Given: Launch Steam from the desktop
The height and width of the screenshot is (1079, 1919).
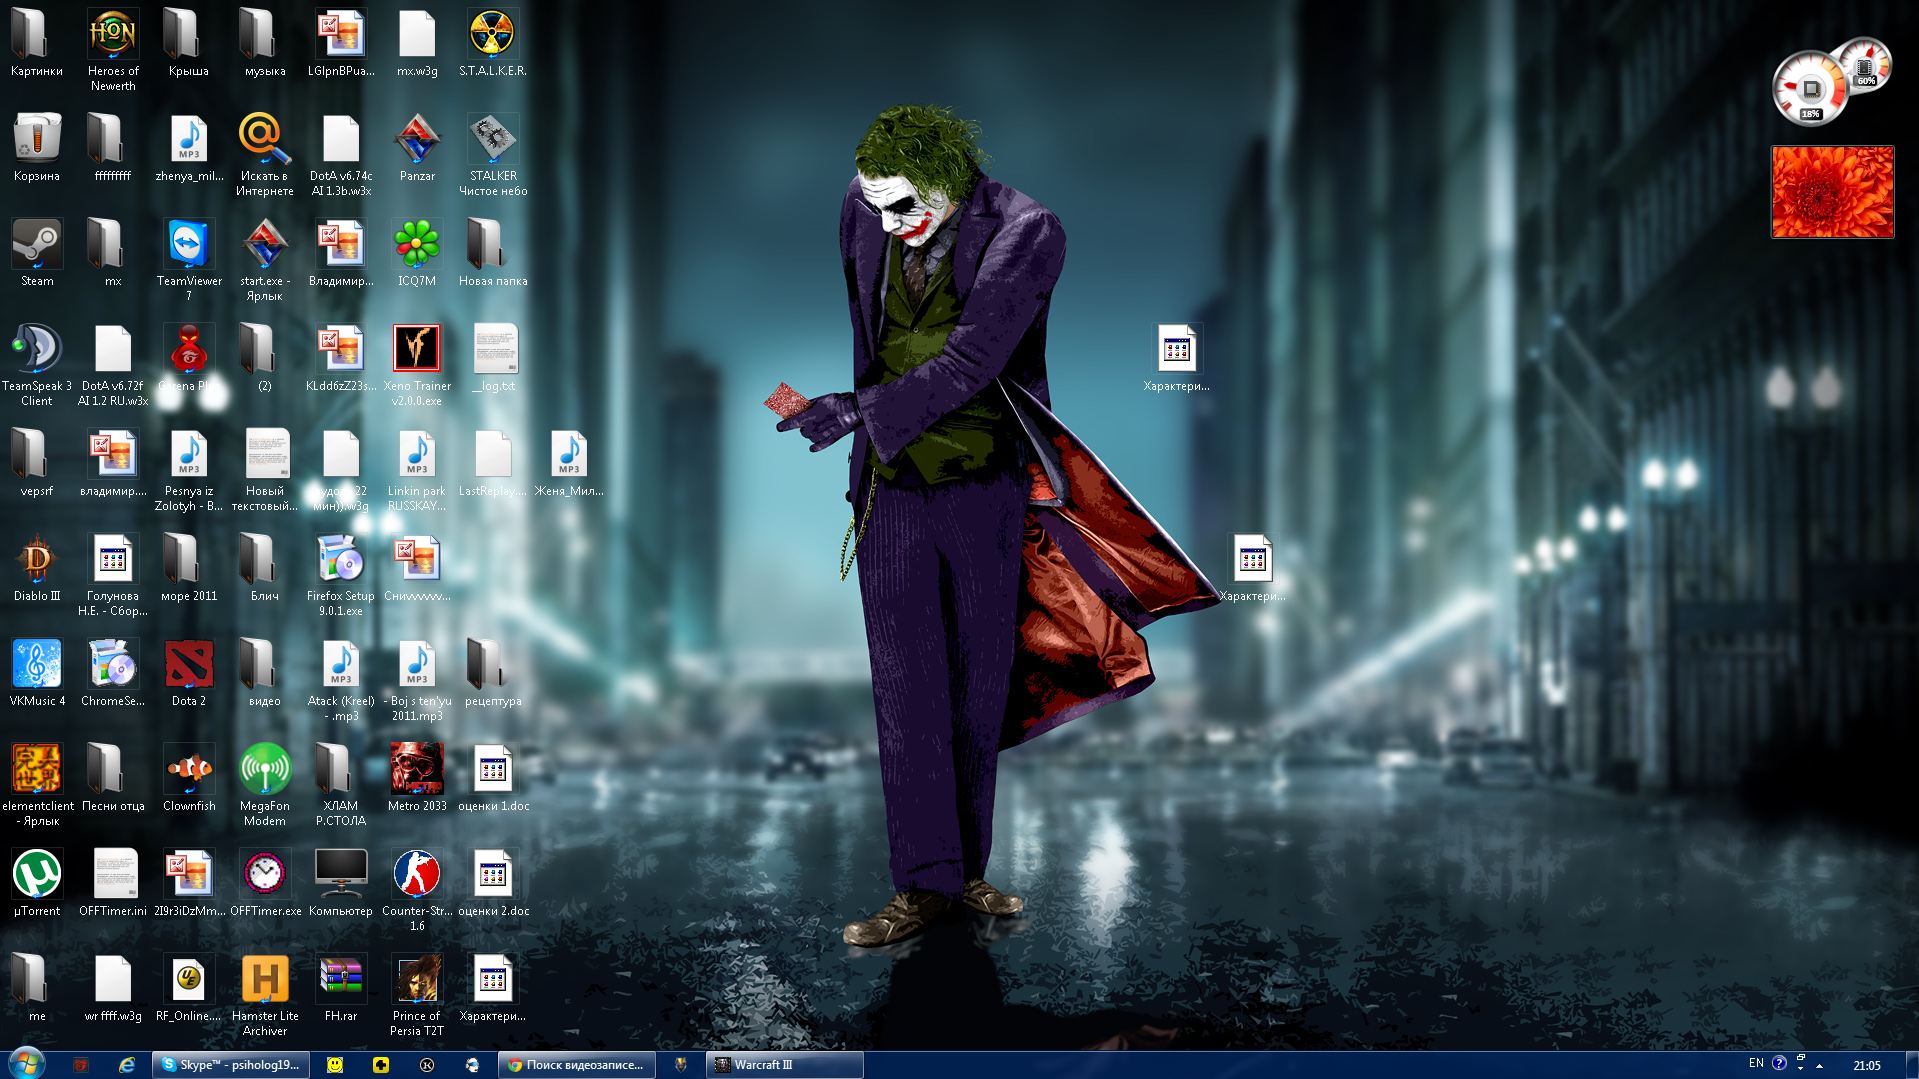Looking at the screenshot, I should click(37, 253).
